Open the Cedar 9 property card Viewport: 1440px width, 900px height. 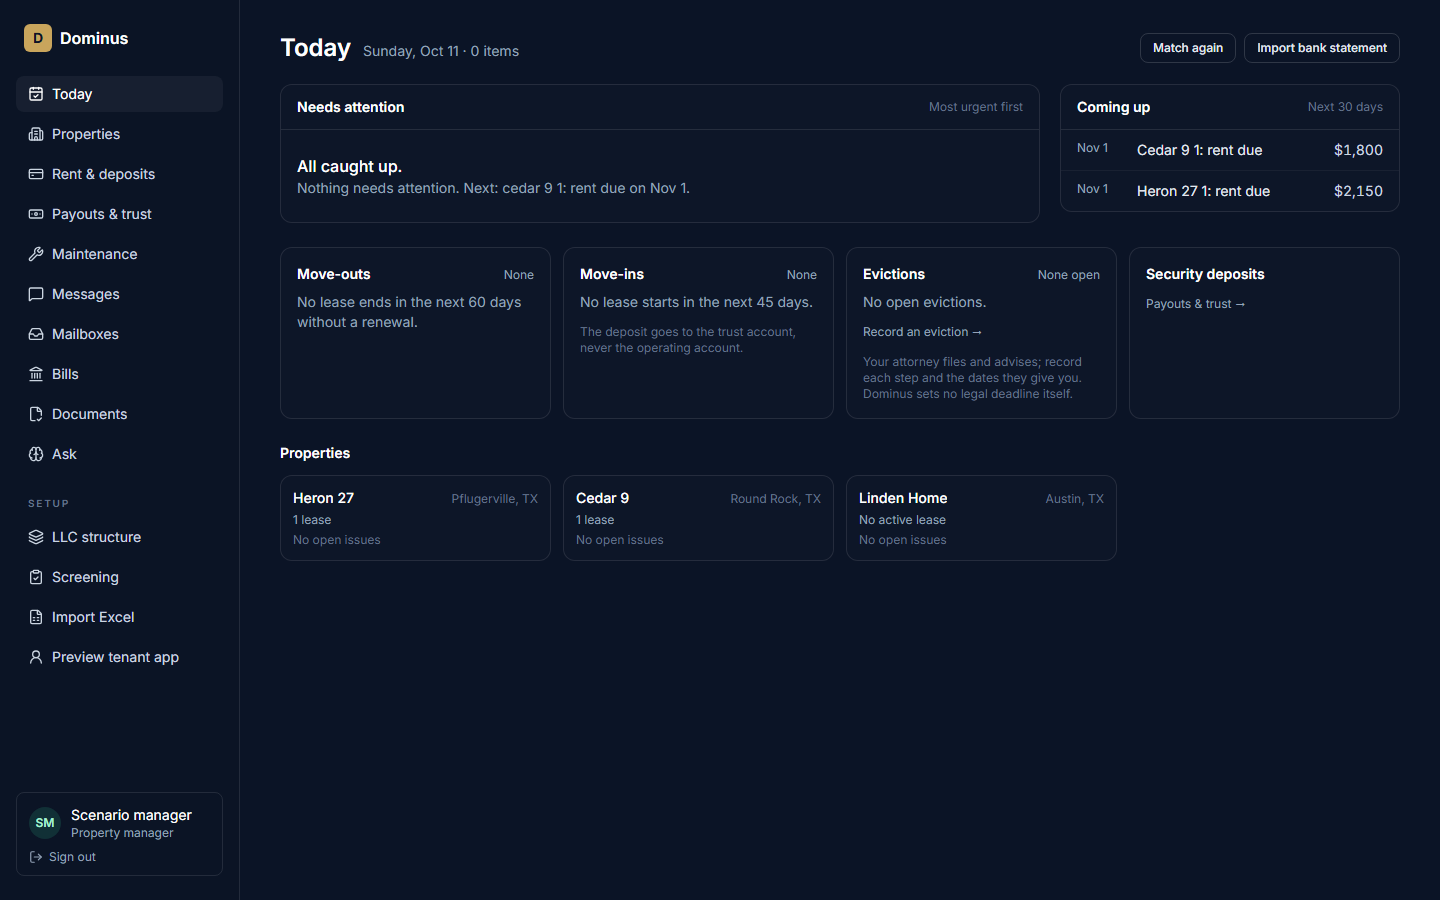698,518
